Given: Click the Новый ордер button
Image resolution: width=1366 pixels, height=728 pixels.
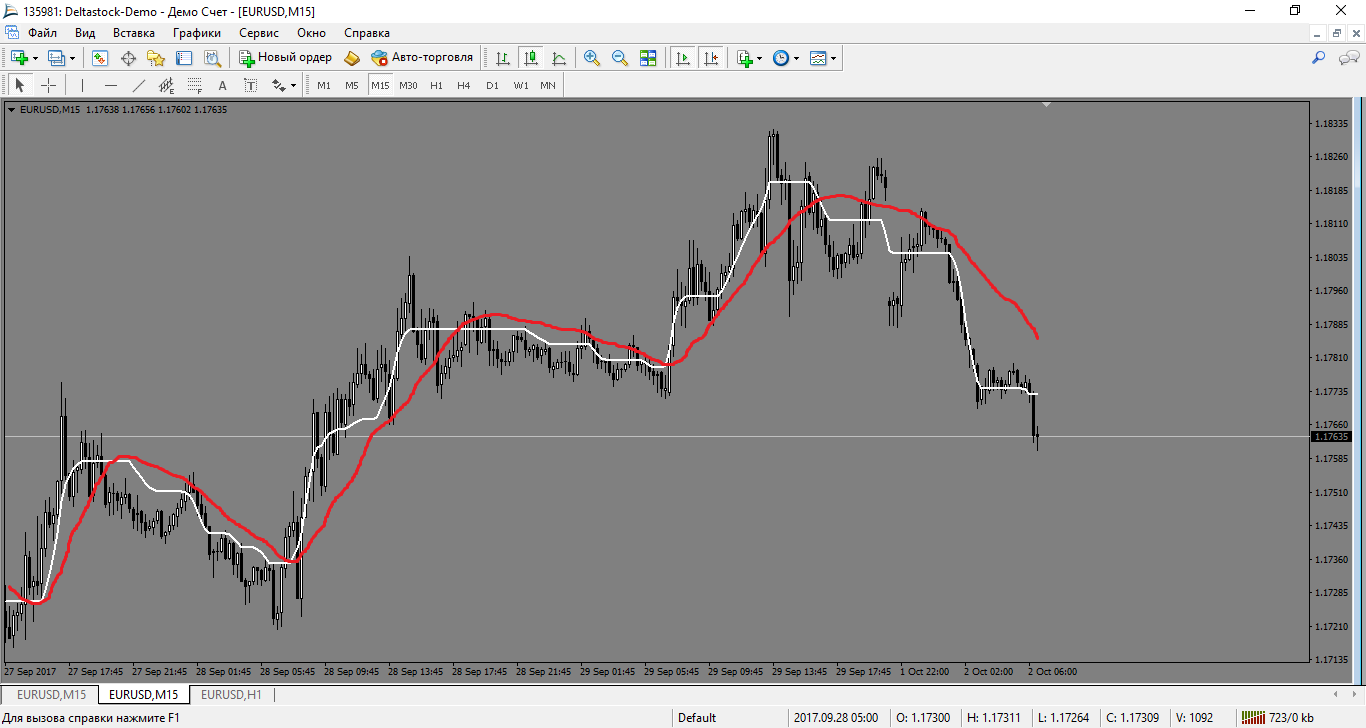Looking at the screenshot, I should 285,58.
